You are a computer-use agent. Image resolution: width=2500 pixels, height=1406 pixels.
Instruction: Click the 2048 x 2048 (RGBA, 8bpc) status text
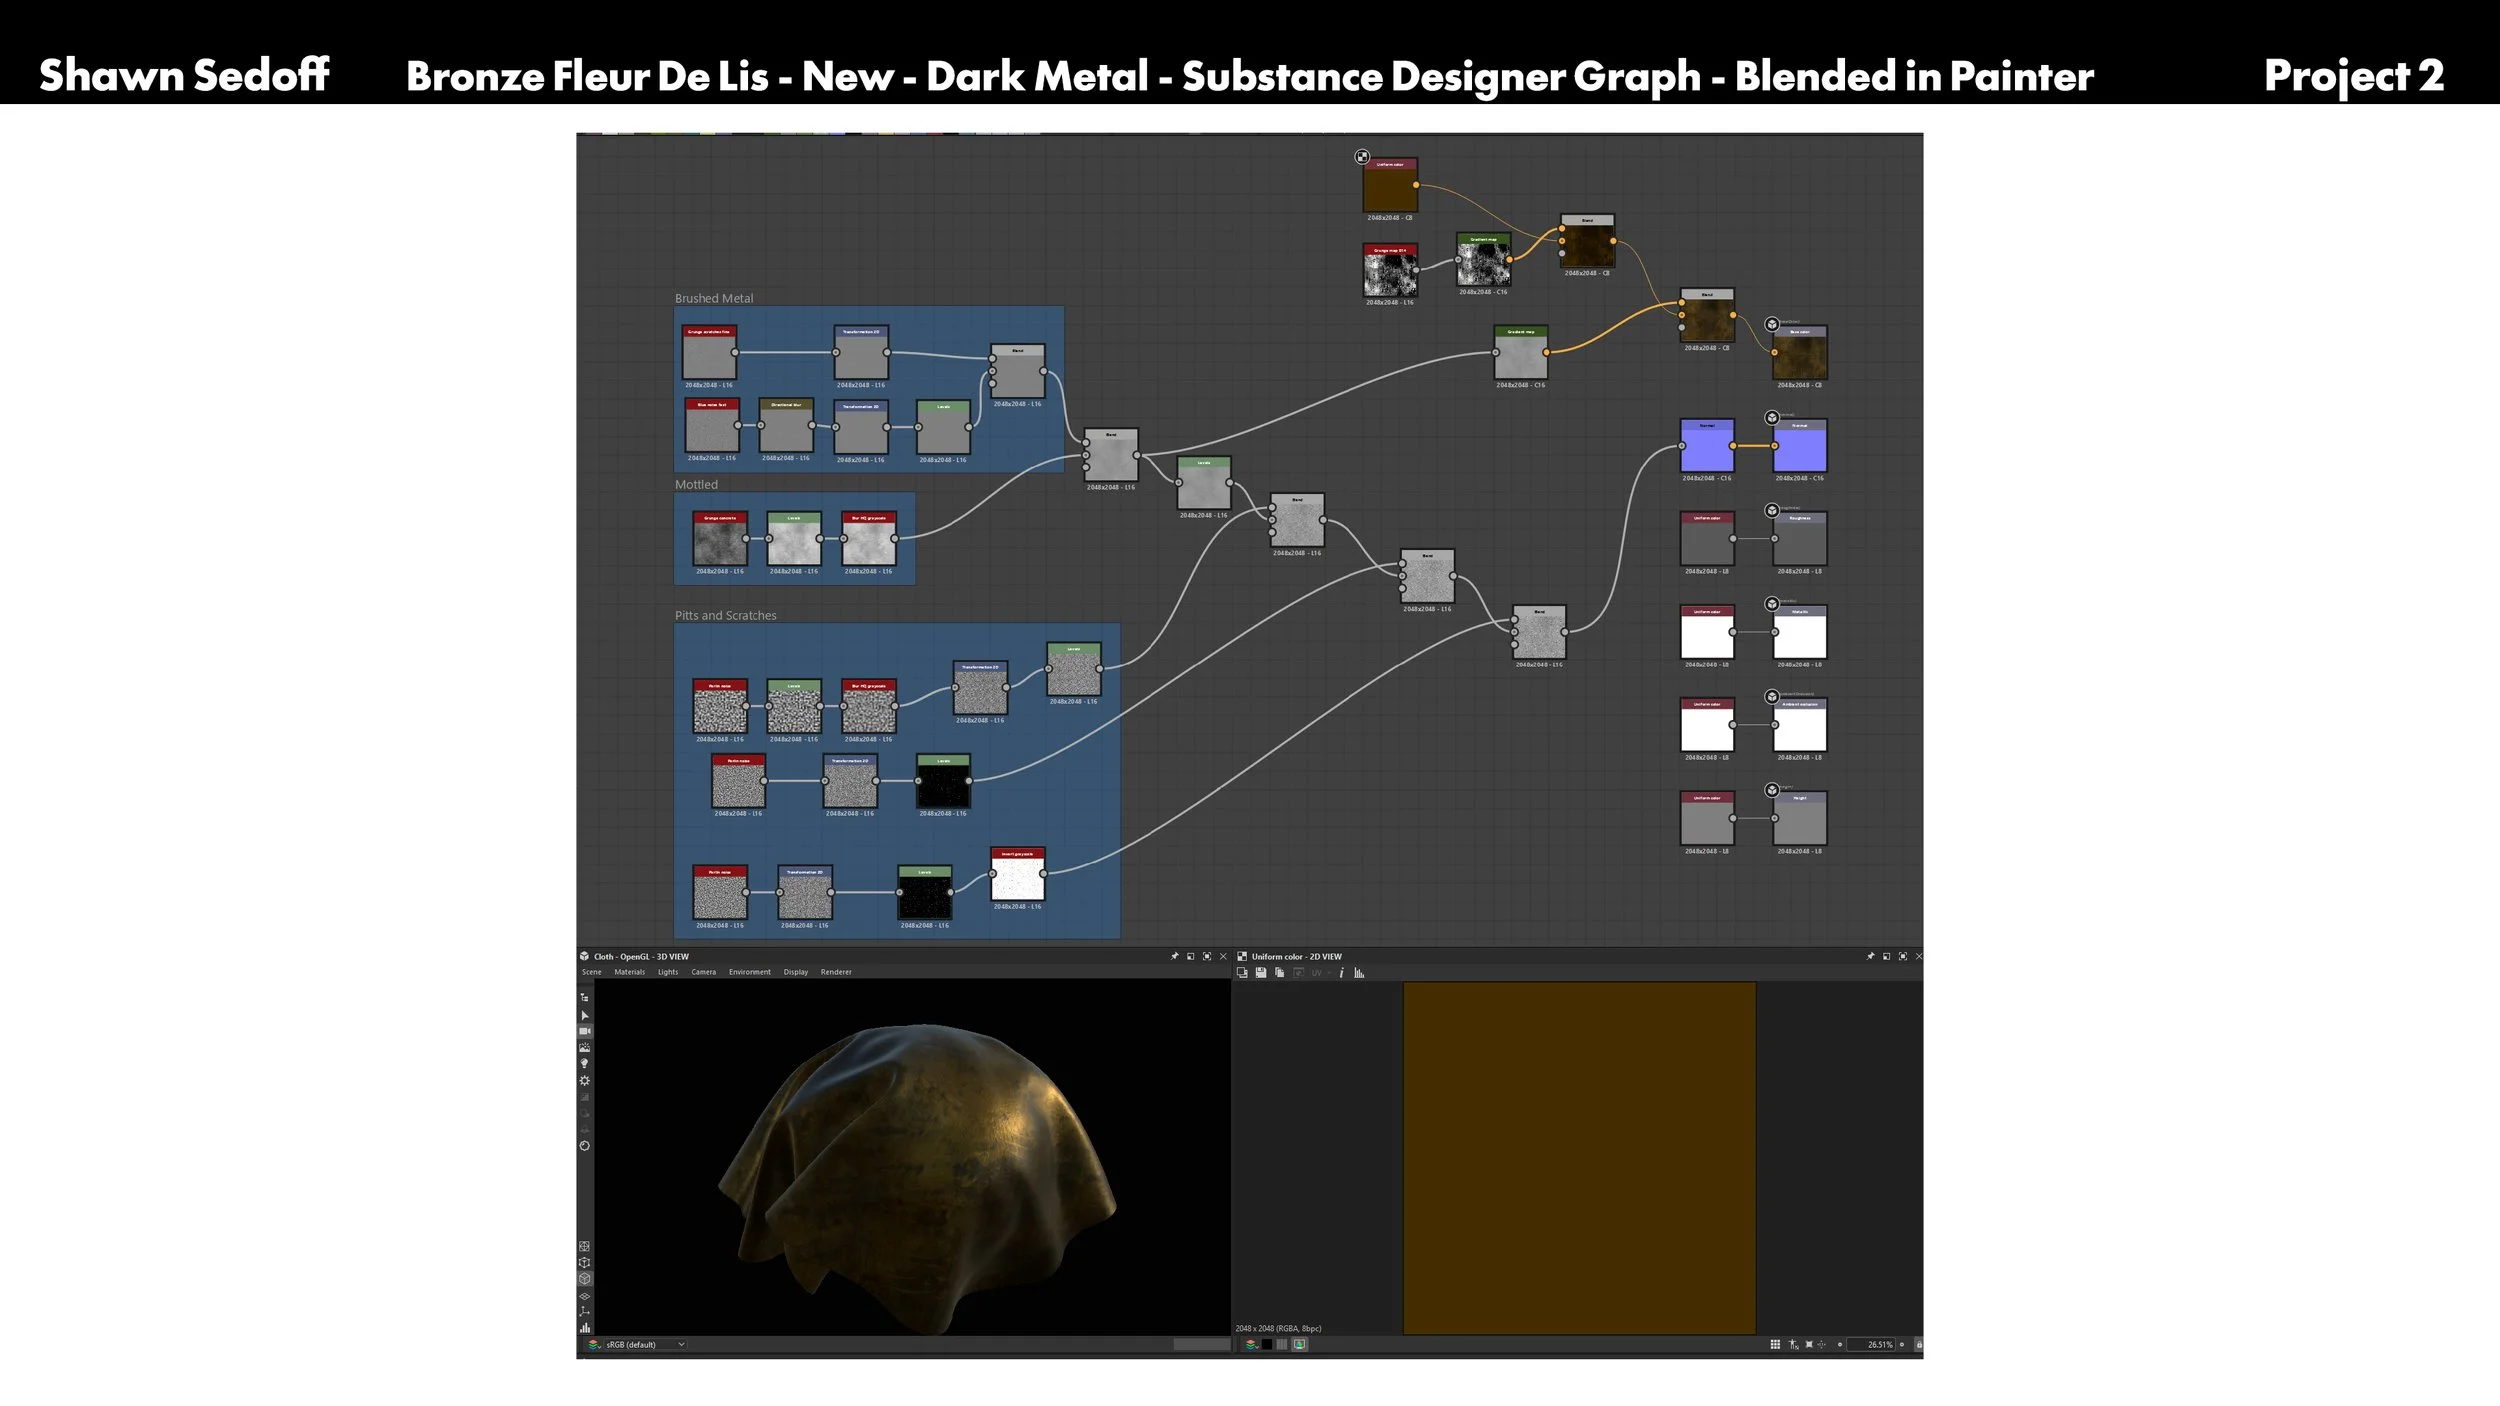click(x=1278, y=1329)
